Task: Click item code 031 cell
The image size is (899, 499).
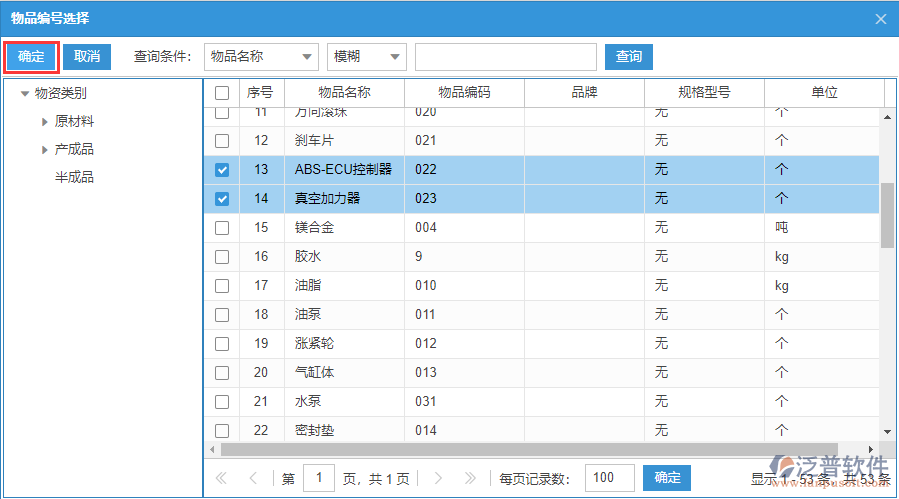Action: tap(464, 401)
